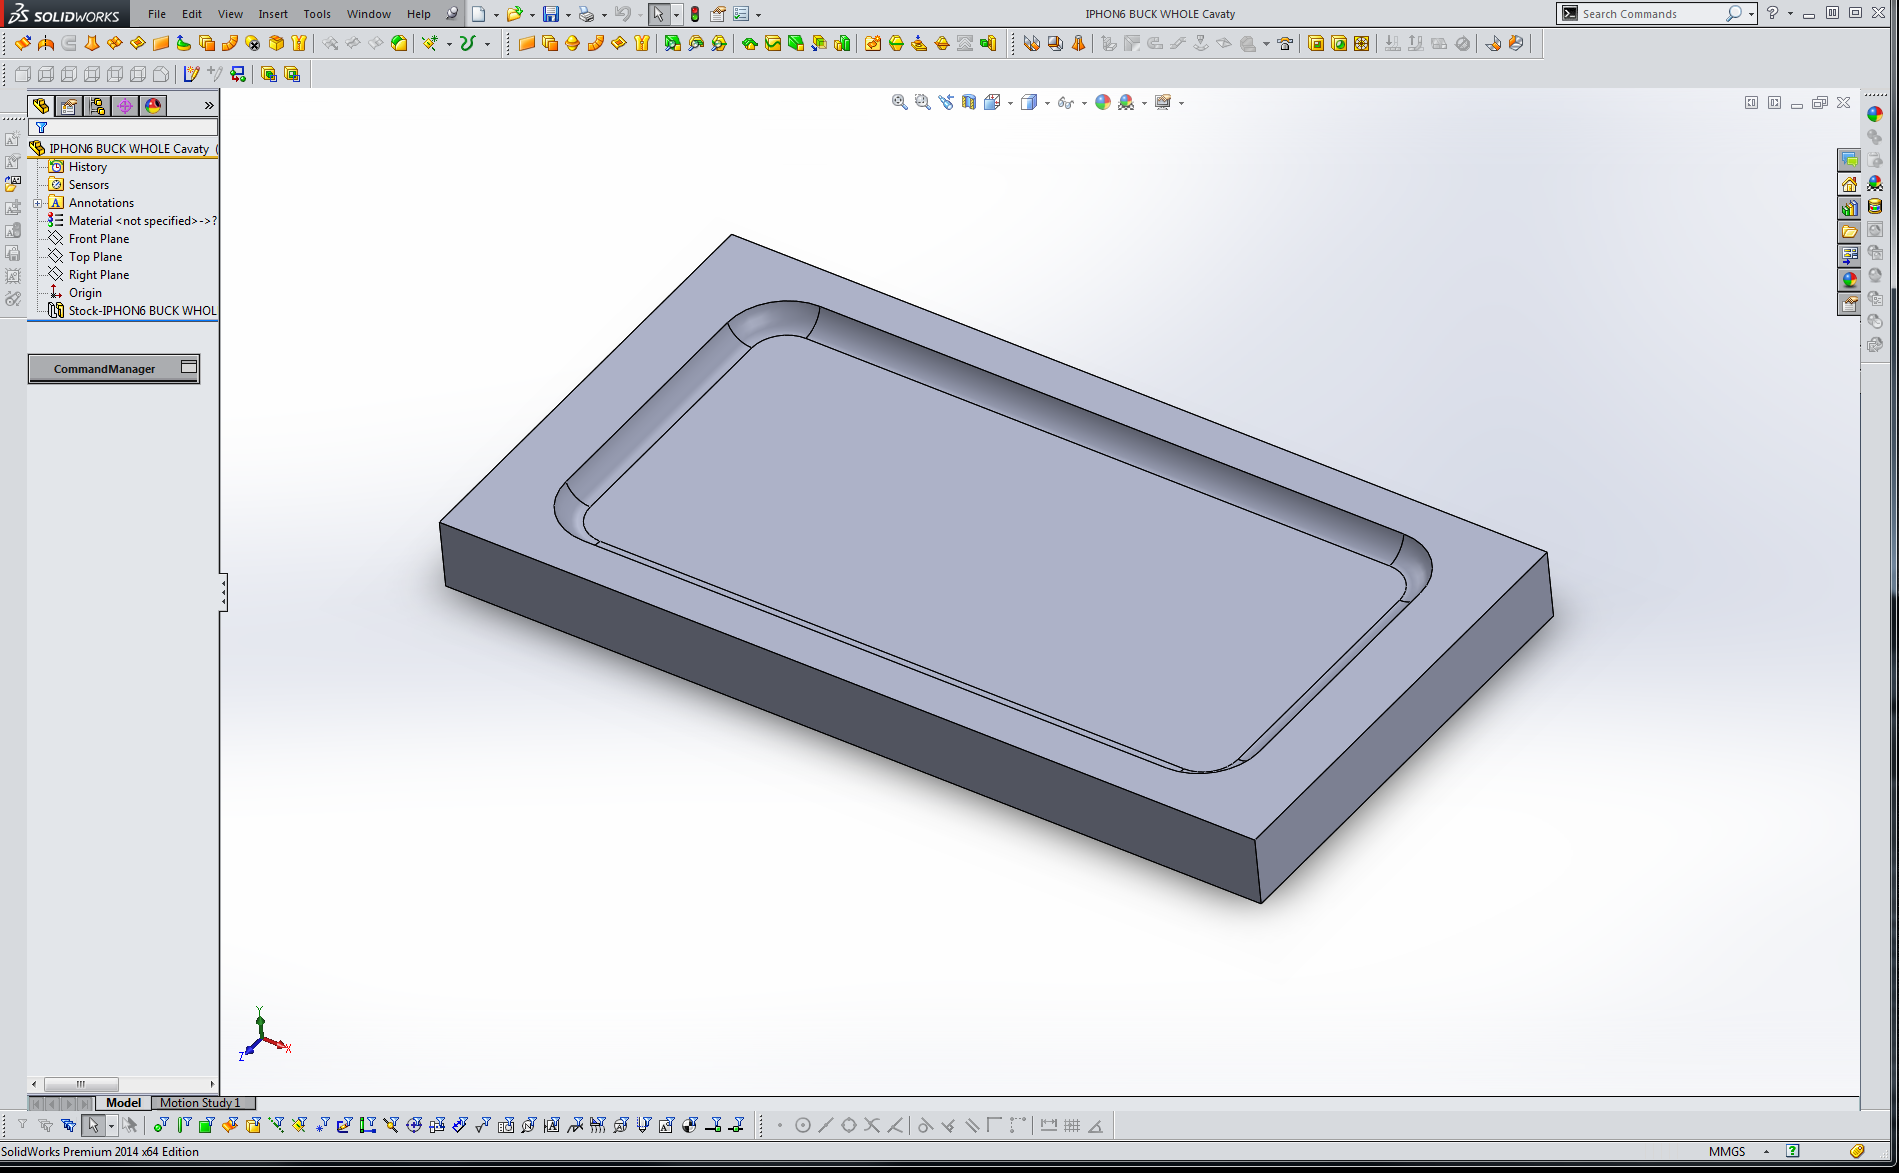Click Edit Appearance color sphere icon

[x=1102, y=102]
